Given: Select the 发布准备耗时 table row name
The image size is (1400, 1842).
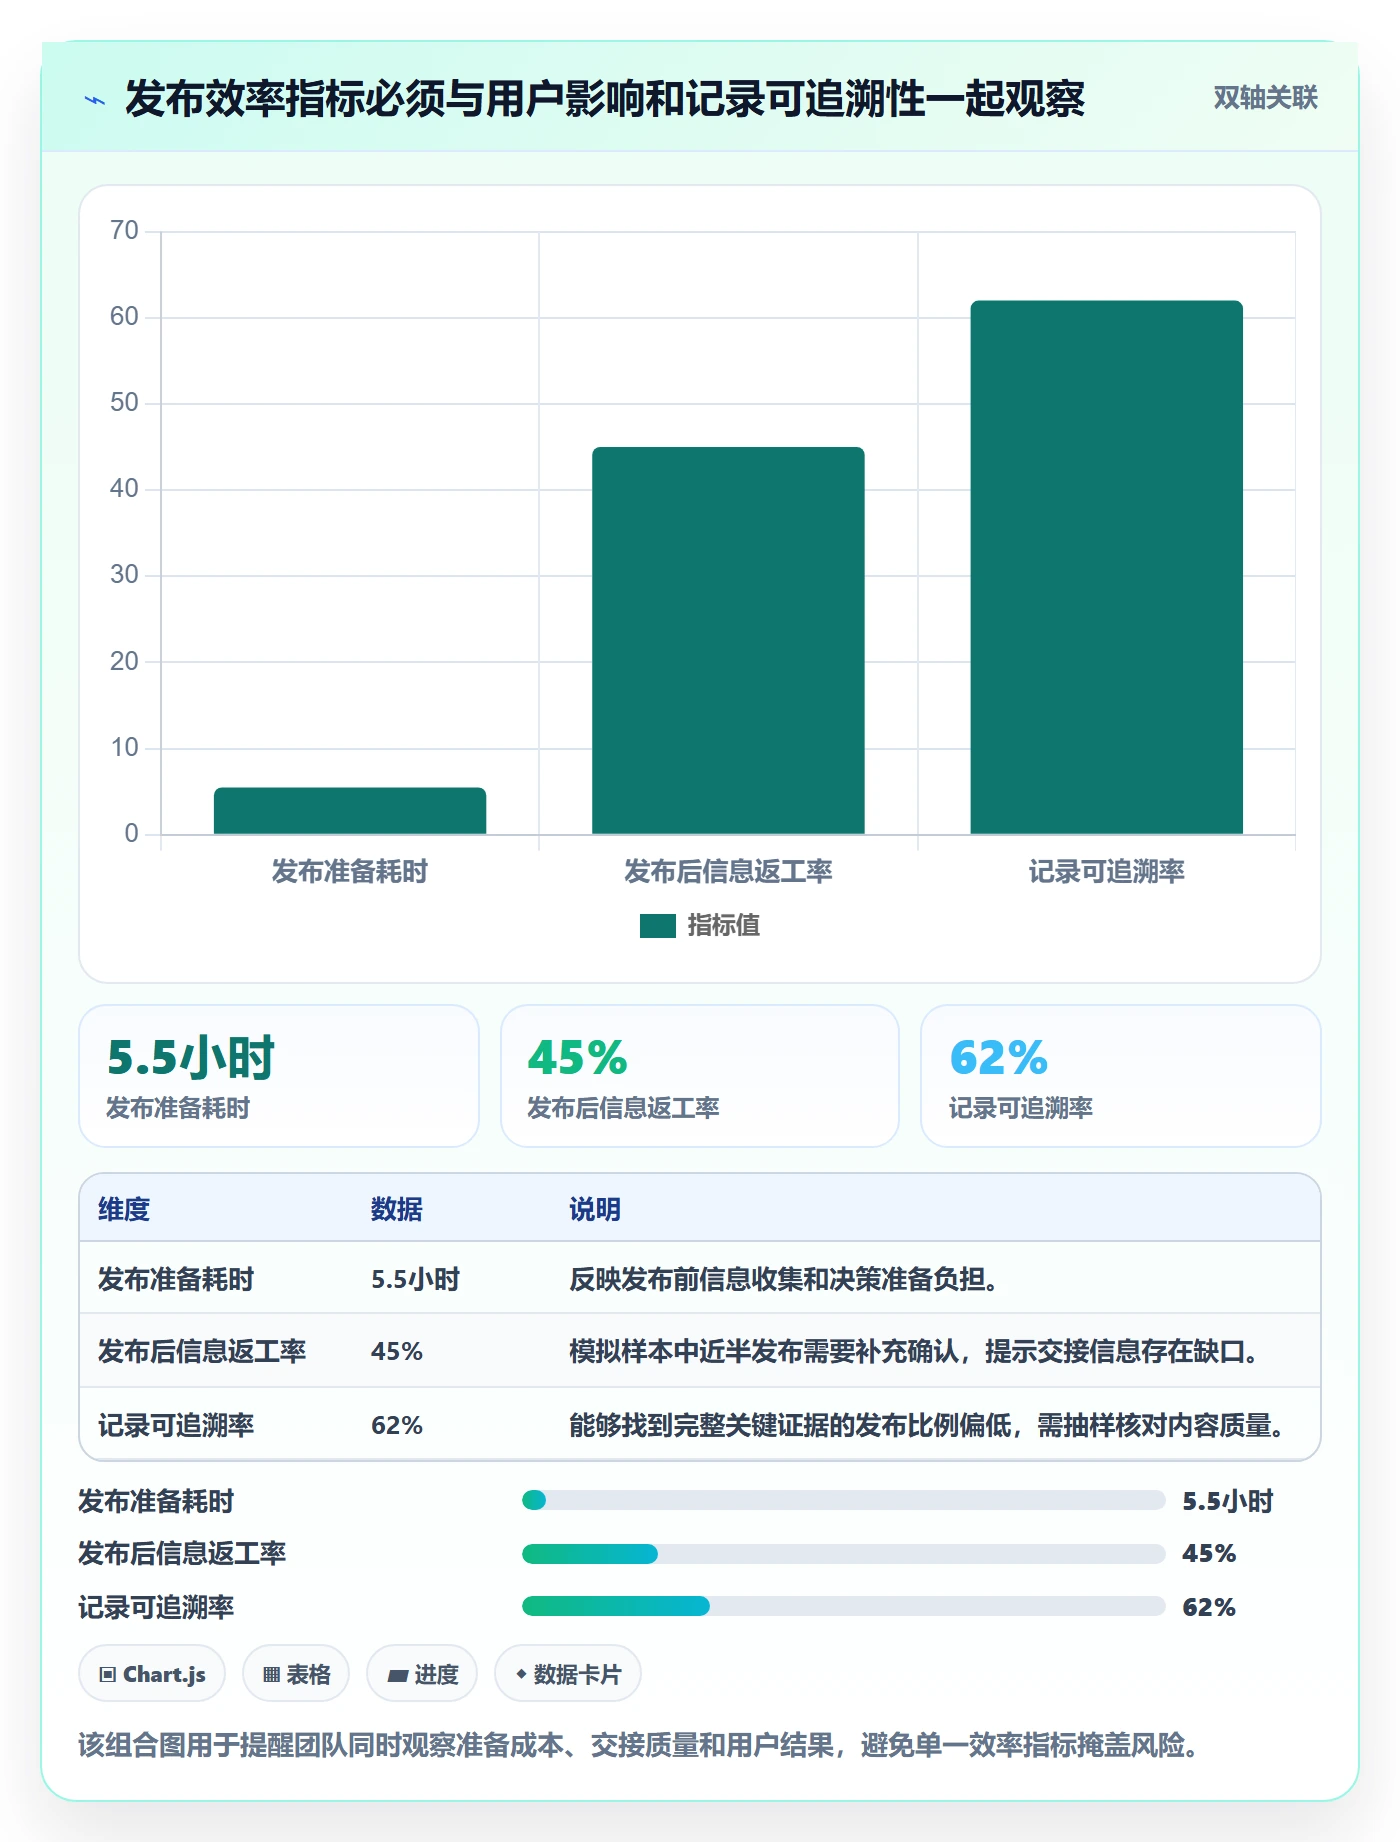Looking at the screenshot, I should coord(176,1280).
